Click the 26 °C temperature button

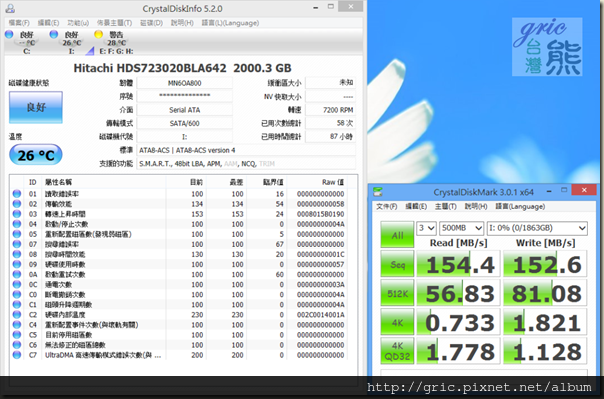[x=35, y=155]
